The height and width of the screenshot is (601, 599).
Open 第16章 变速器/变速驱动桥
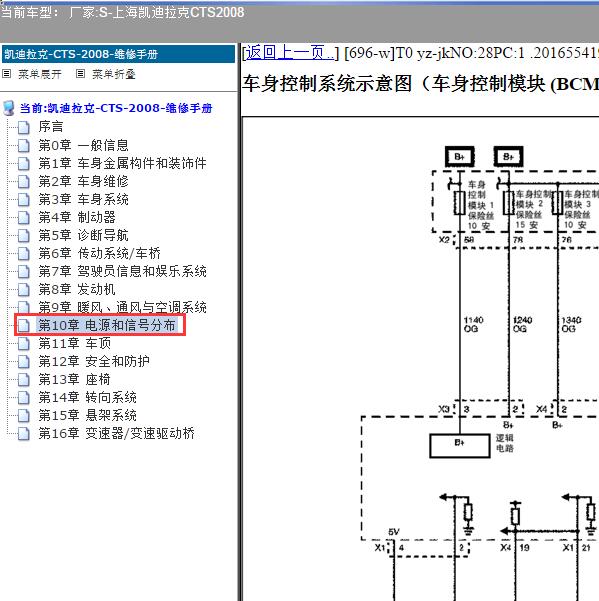[x=117, y=433]
